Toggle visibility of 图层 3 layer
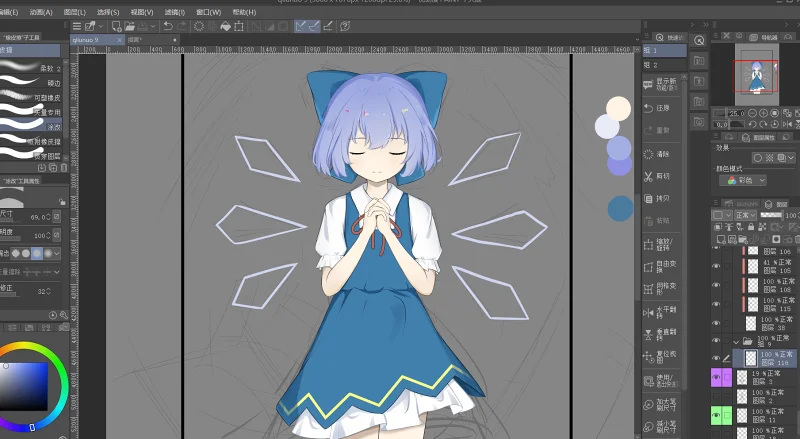The height and width of the screenshot is (439, 800). pyautogui.click(x=716, y=378)
